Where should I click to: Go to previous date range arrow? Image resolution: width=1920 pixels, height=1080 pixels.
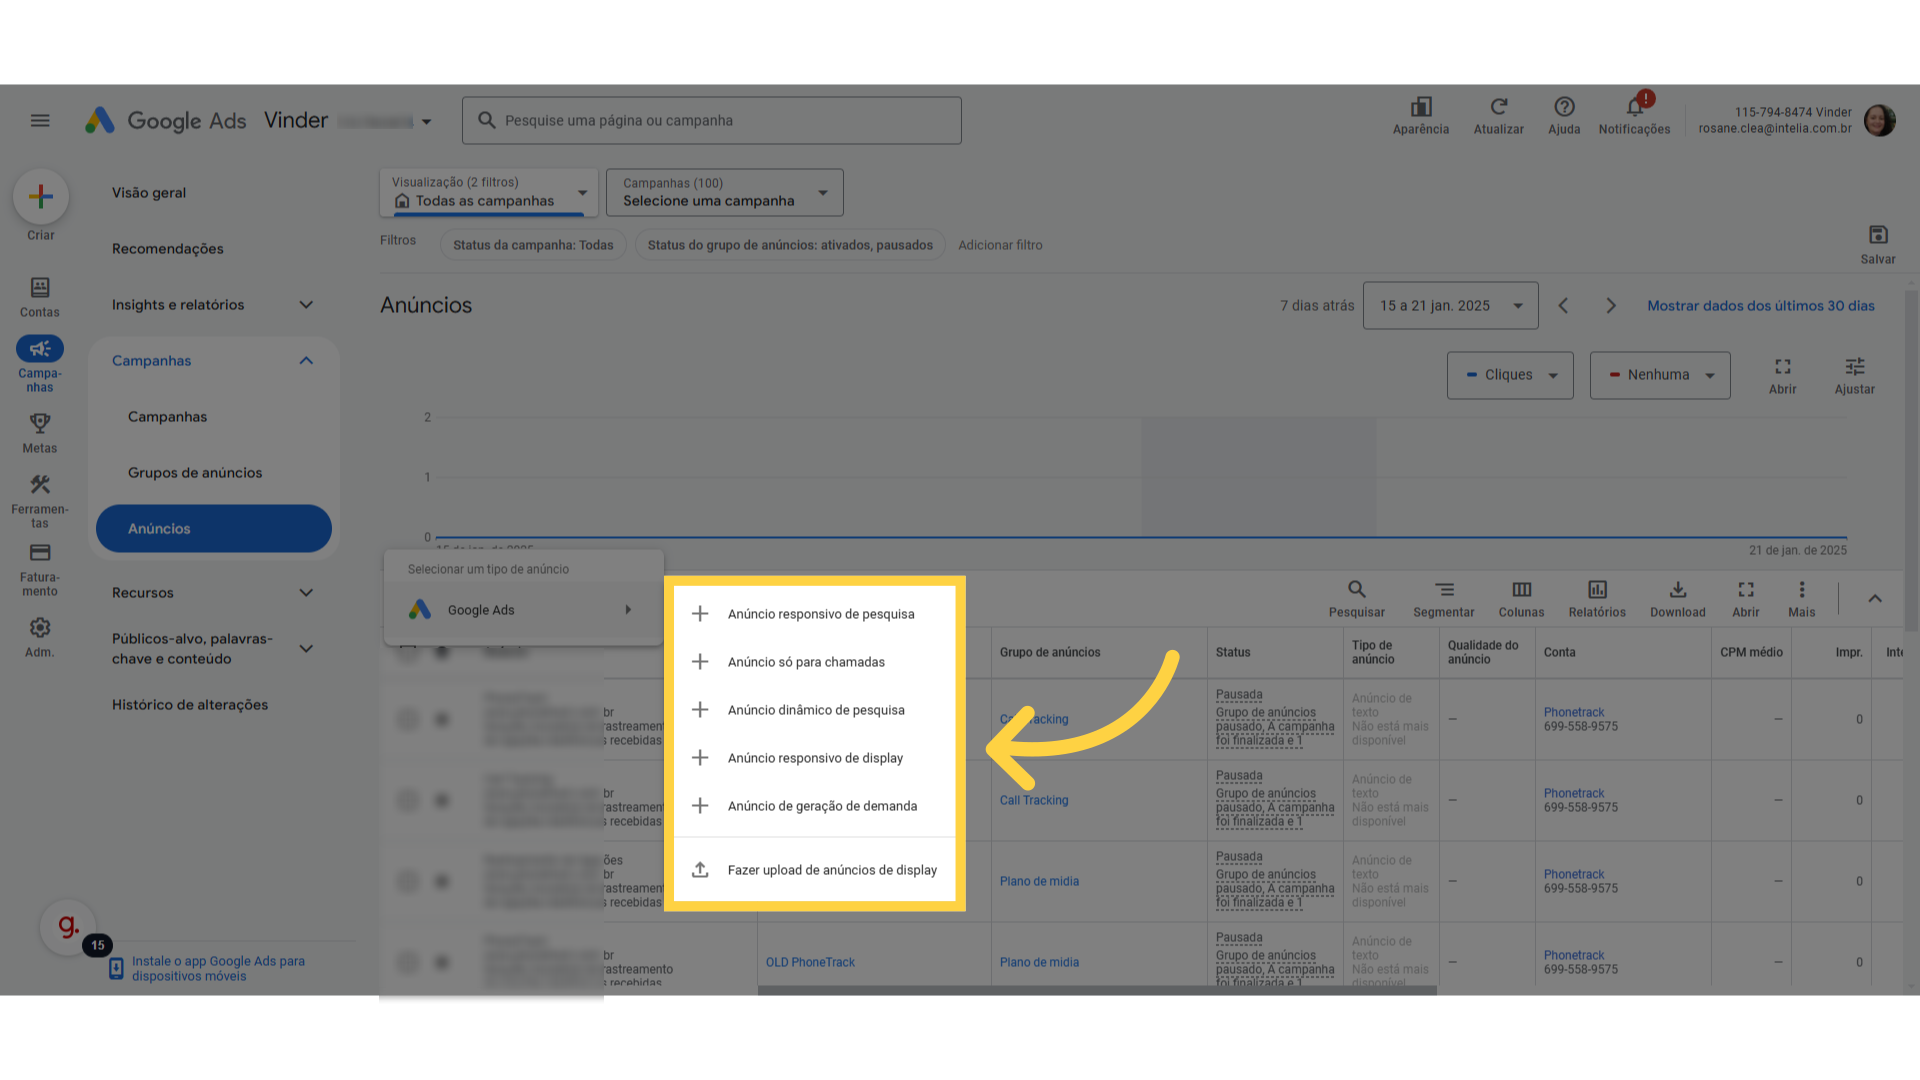click(1563, 306)
